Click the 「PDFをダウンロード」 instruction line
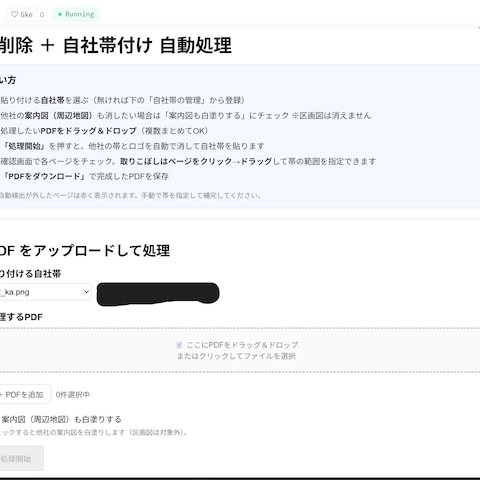 (x=85, y=176)
